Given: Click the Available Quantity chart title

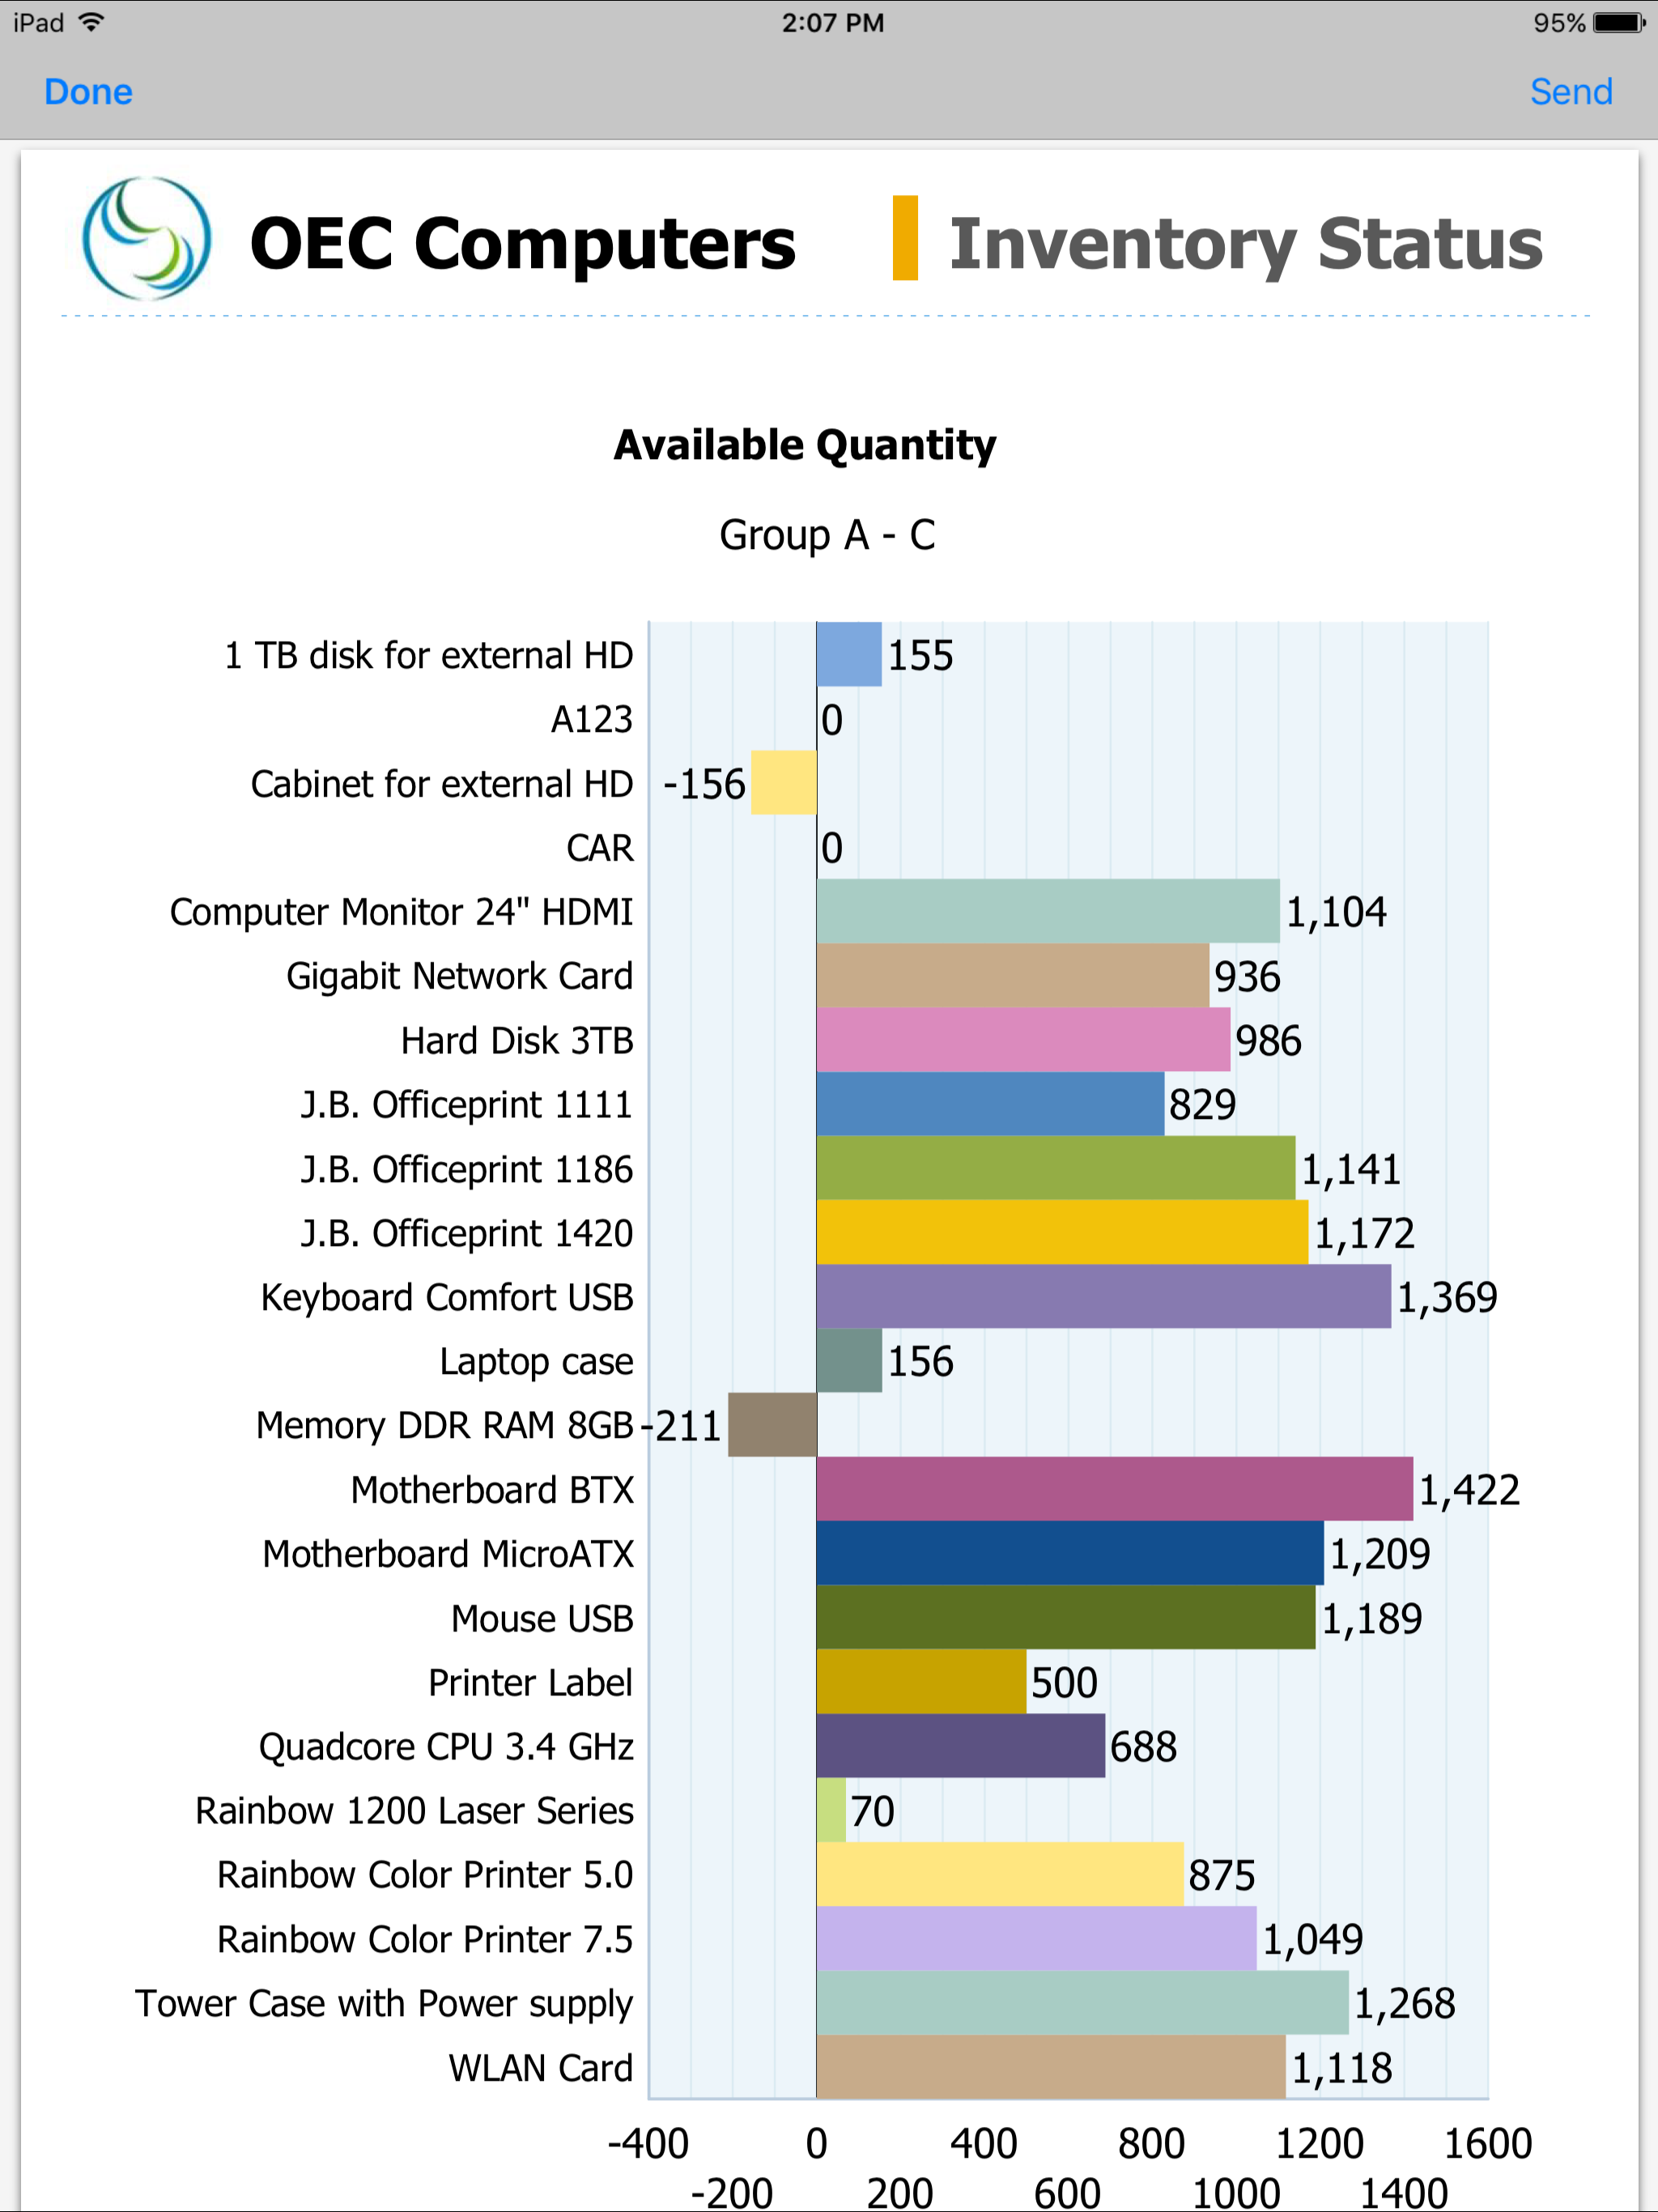Looking at the screenshot, I should coord(804,445).
